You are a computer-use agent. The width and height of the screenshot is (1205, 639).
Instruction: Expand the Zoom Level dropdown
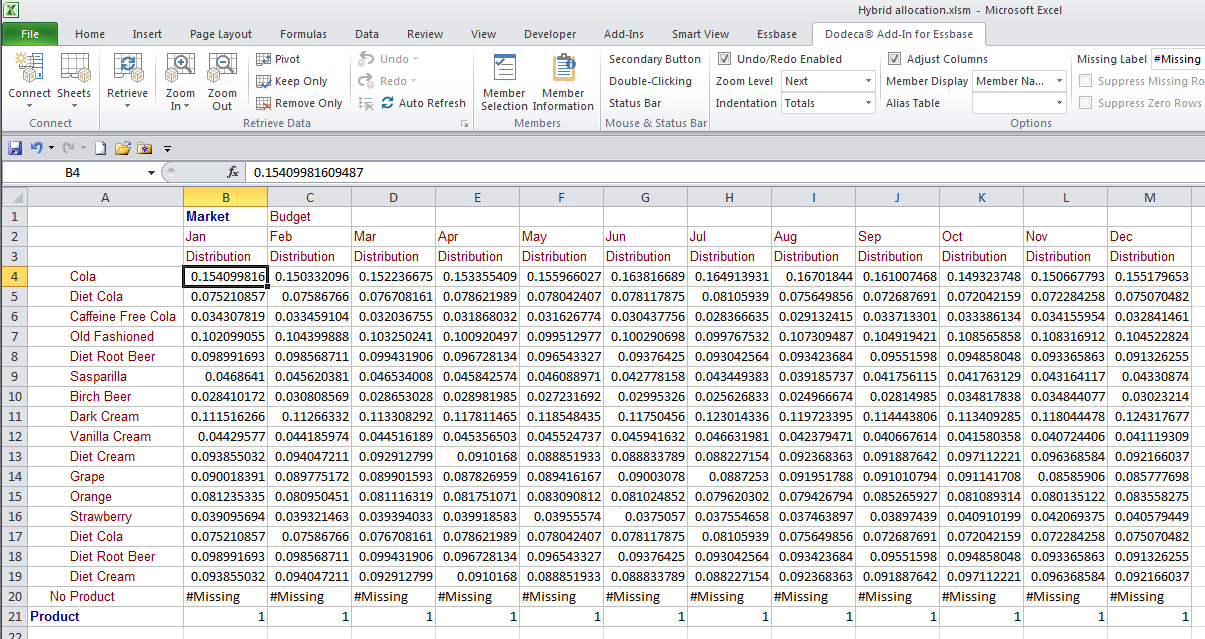[867, 81]
